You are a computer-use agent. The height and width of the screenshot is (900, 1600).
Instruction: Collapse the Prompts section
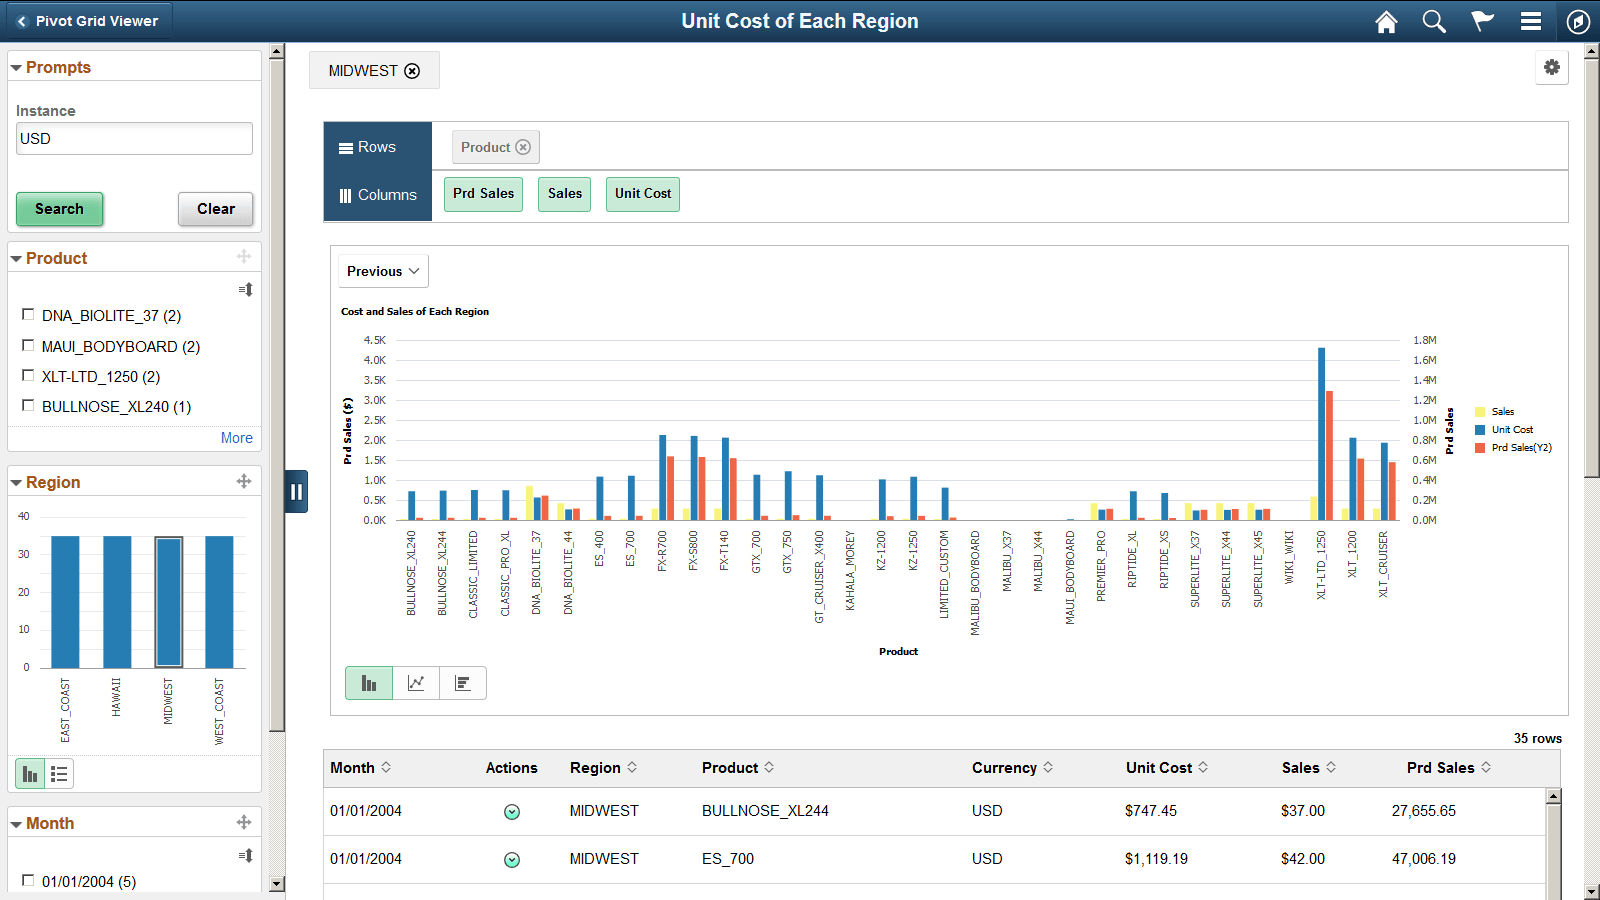(x=15, y=66)
